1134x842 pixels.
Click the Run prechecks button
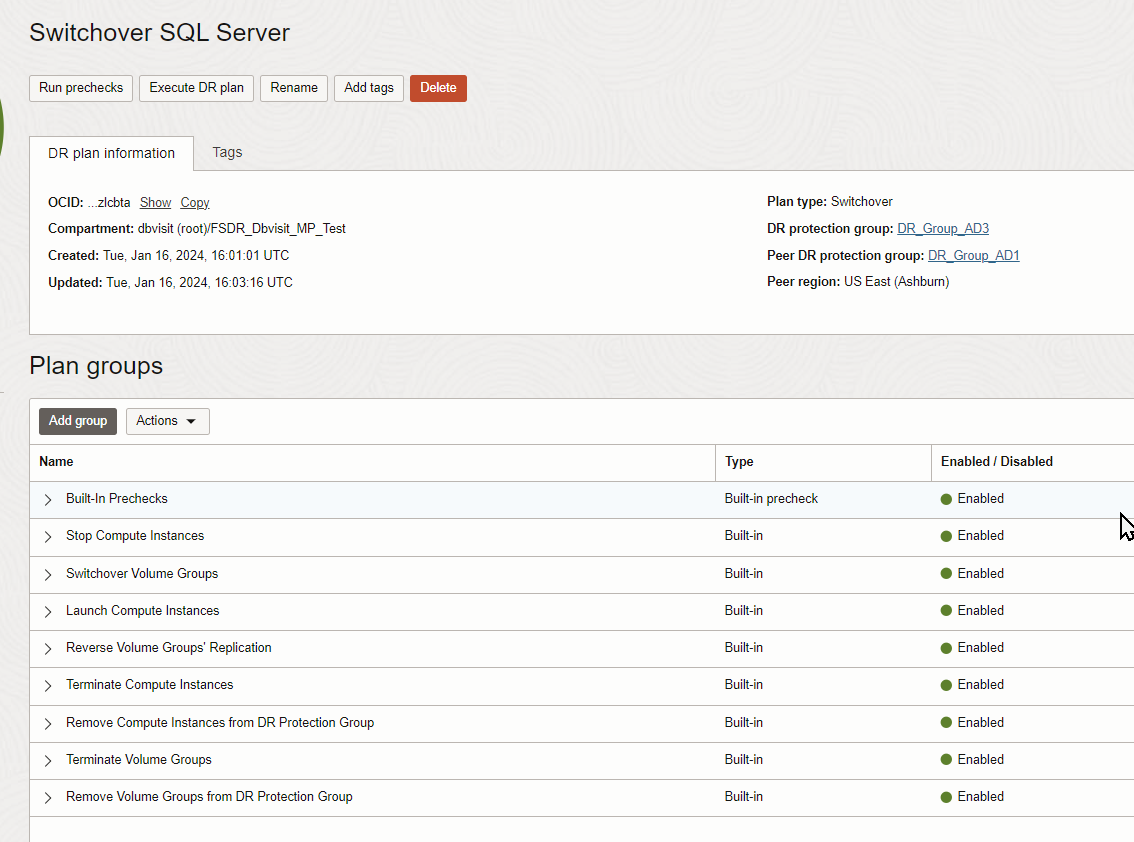pos(81,88)
